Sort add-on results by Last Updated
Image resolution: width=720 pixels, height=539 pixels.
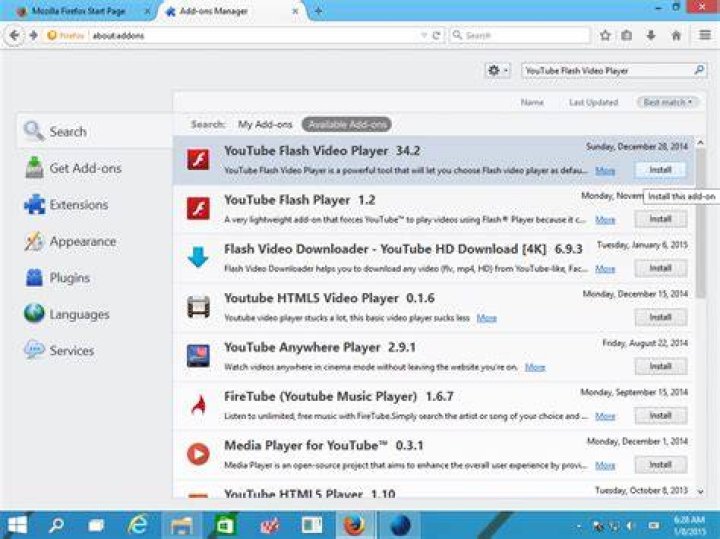[x=593, y=102]
